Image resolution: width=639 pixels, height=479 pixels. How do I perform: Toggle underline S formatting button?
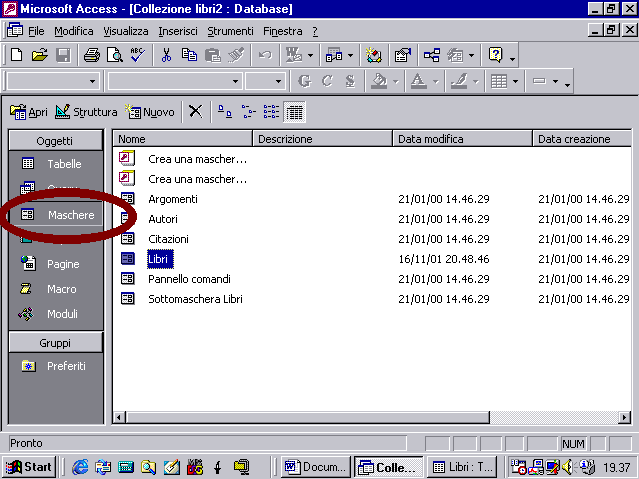350,82
